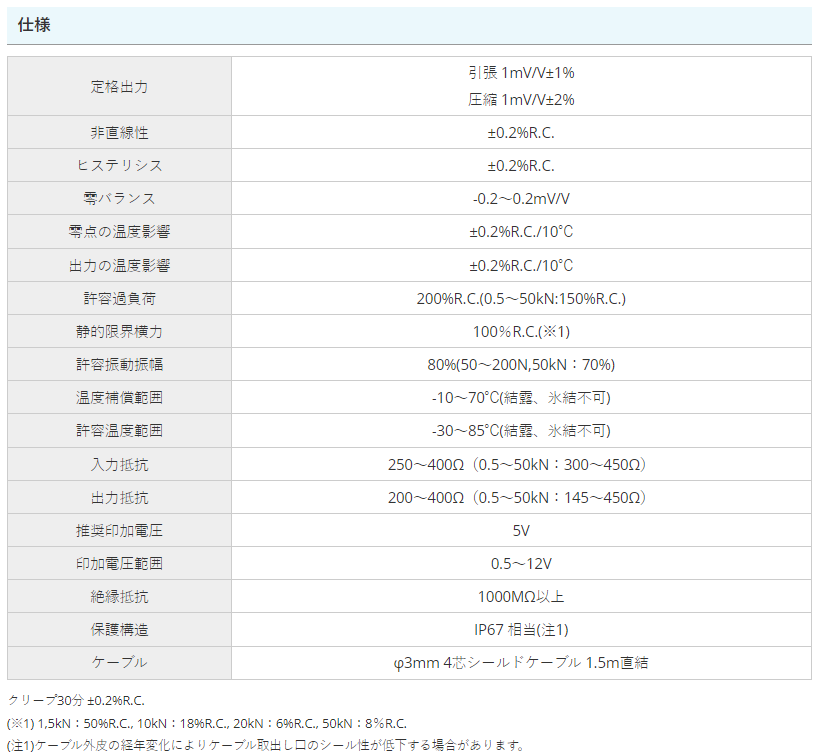817x754 pixels.
Task: Select the 印加電圧範囲 row label
Action: pyautogui.click(x=119, y=563)
